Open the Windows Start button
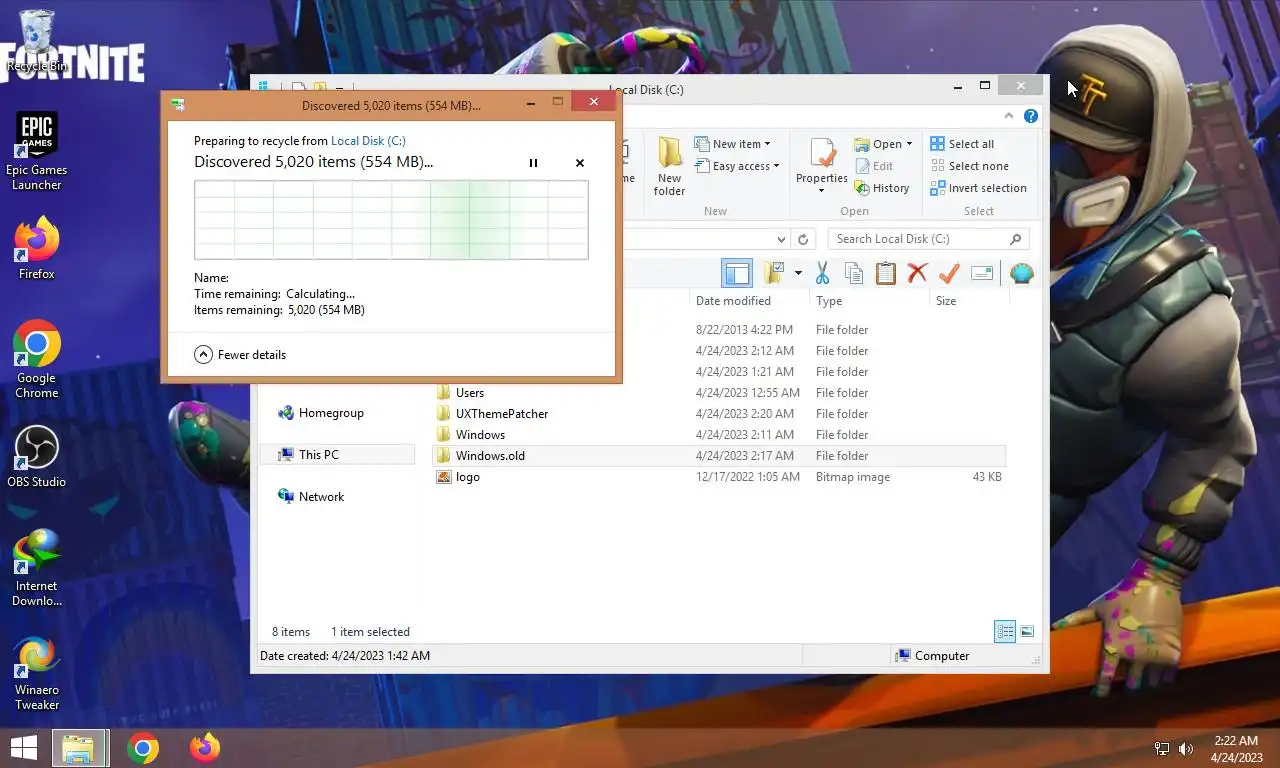This screenshot has height=768, width=1280. pyautogui.click(x=24, y=748)
